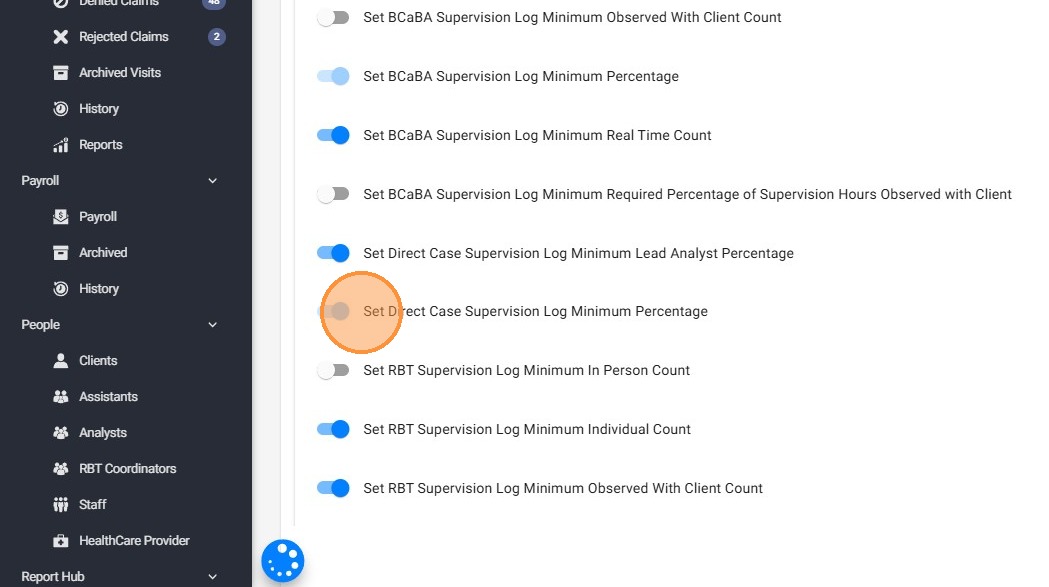Collapse the Payroll section chevron

pyautogui.click(x=212, y=181)
